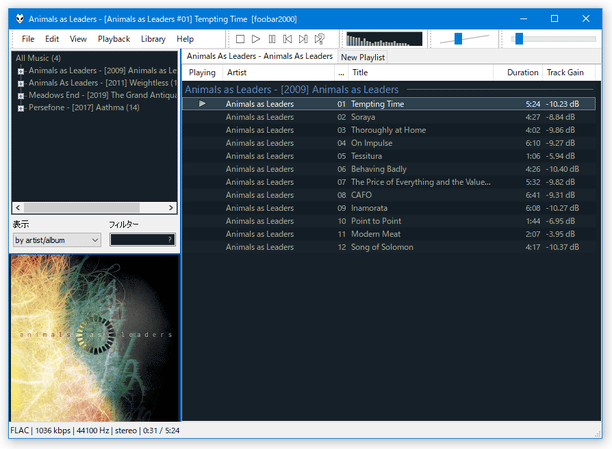
Task: Select the track 'Thoroughly at Home'
Action: click(x=389, y=130)
